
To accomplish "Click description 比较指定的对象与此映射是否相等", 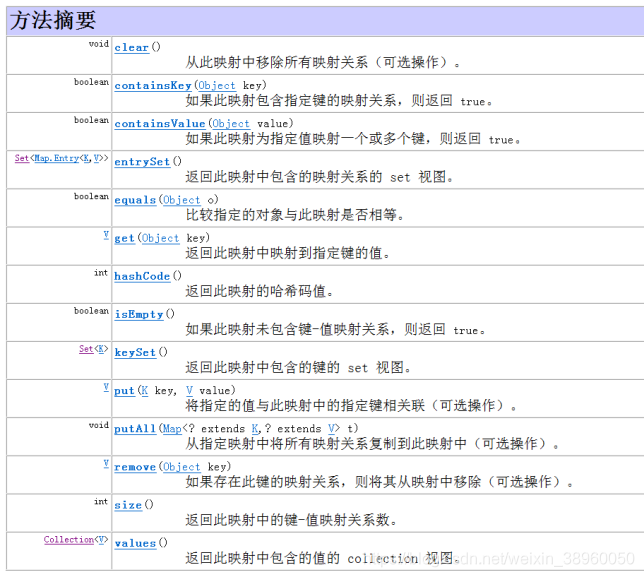I will click(294, 215).
